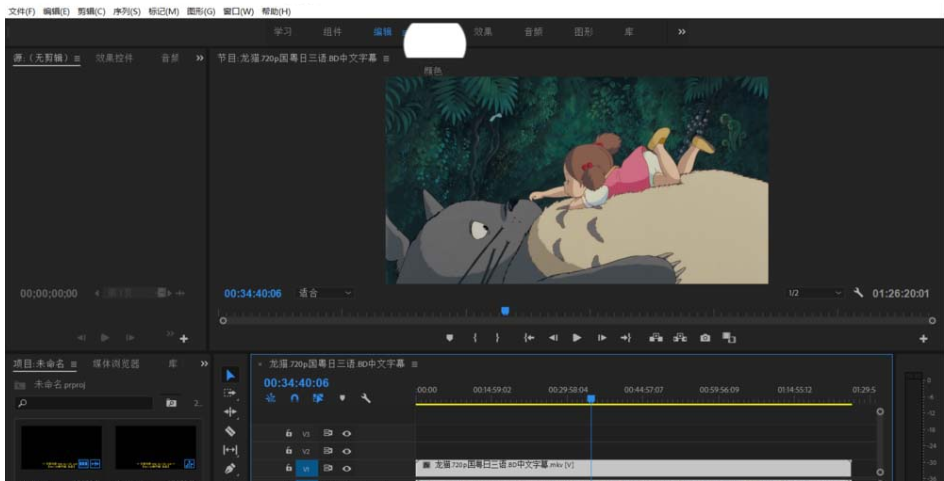Expand workspace overflow chevrons
Image resolution: width=944 pixels, height=481 pixels.
coord(682,32)
